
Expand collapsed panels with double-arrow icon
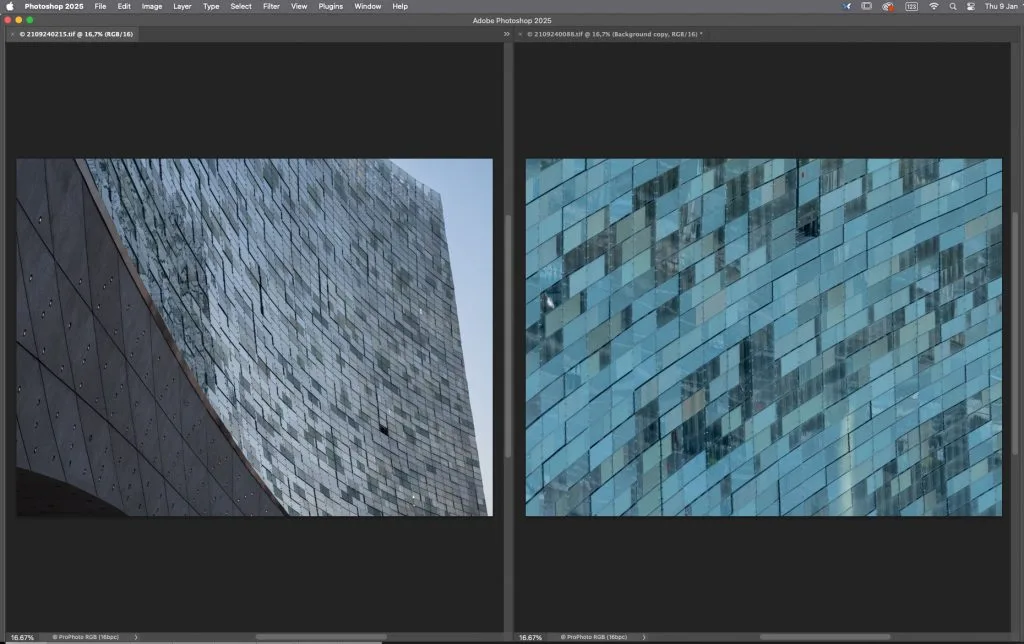coord(506,34)
